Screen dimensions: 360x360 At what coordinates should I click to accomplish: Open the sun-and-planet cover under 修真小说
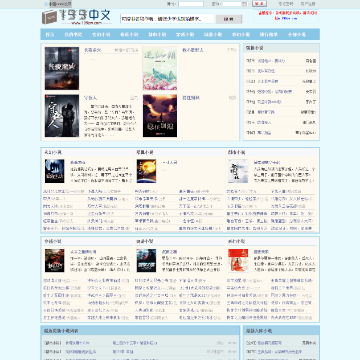click(146, 171)
